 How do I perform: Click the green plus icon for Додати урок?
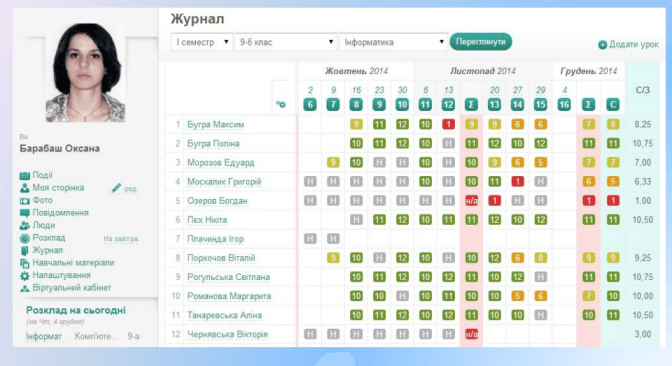point(602,45)
